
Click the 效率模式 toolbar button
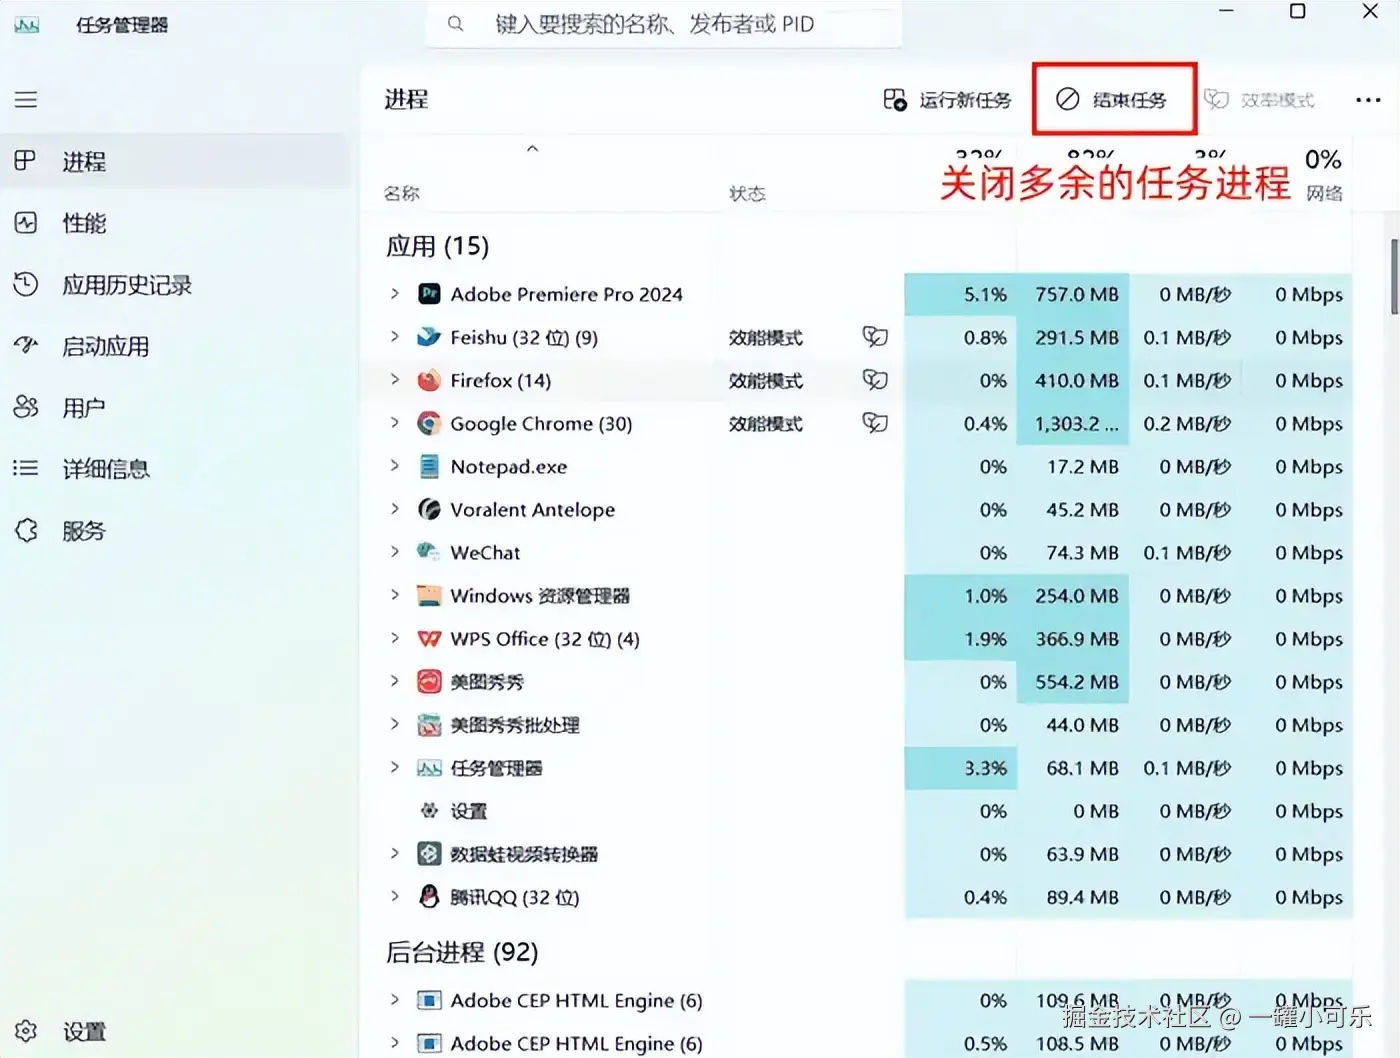(x=1259, y=100)
